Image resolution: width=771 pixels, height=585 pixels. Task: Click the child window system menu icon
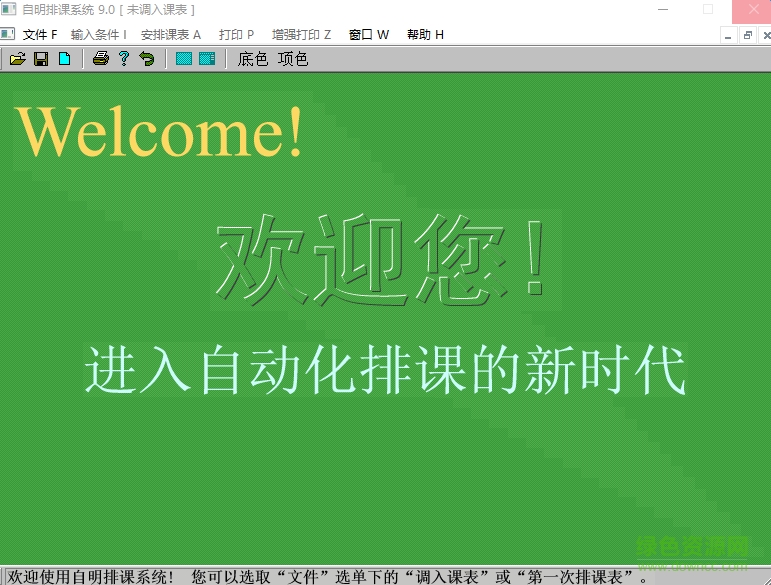pos(7,34)
